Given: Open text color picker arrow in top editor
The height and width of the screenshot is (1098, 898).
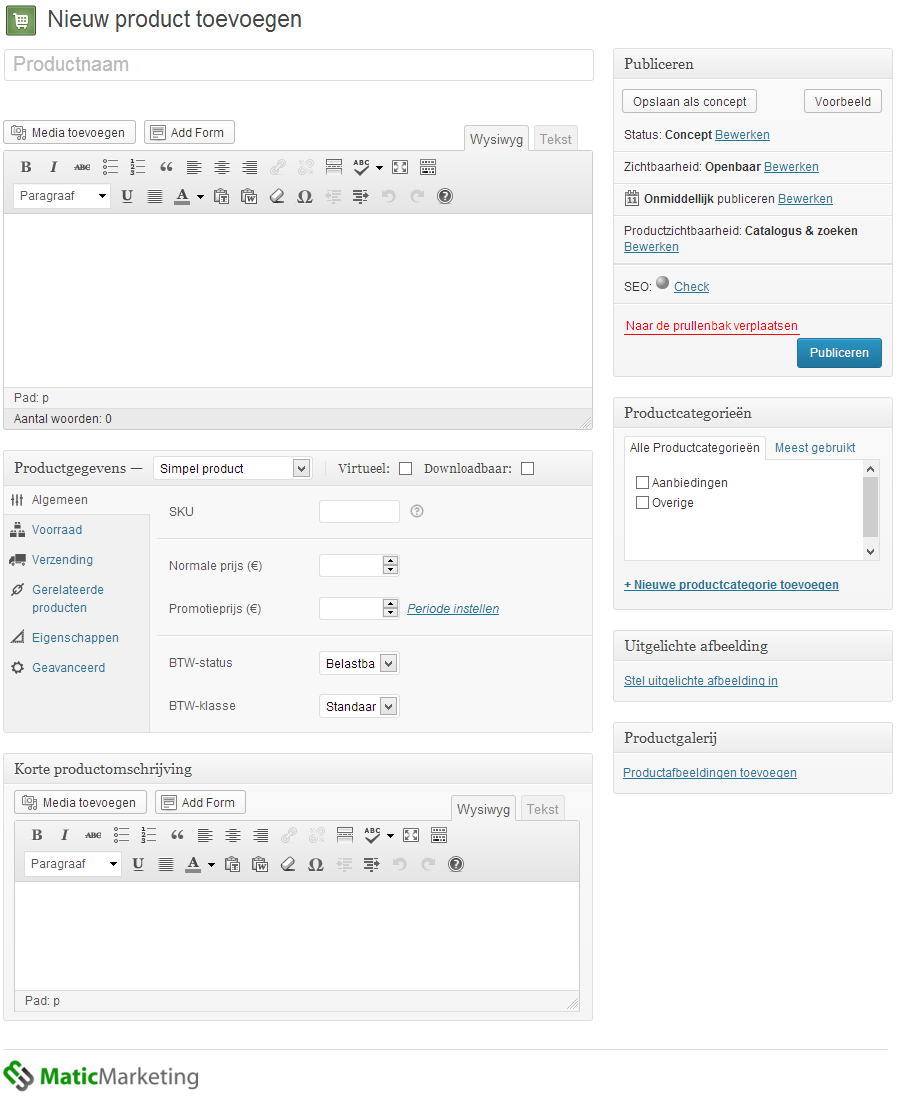Looking at the screenshot, I should click(x=200, y=197).
